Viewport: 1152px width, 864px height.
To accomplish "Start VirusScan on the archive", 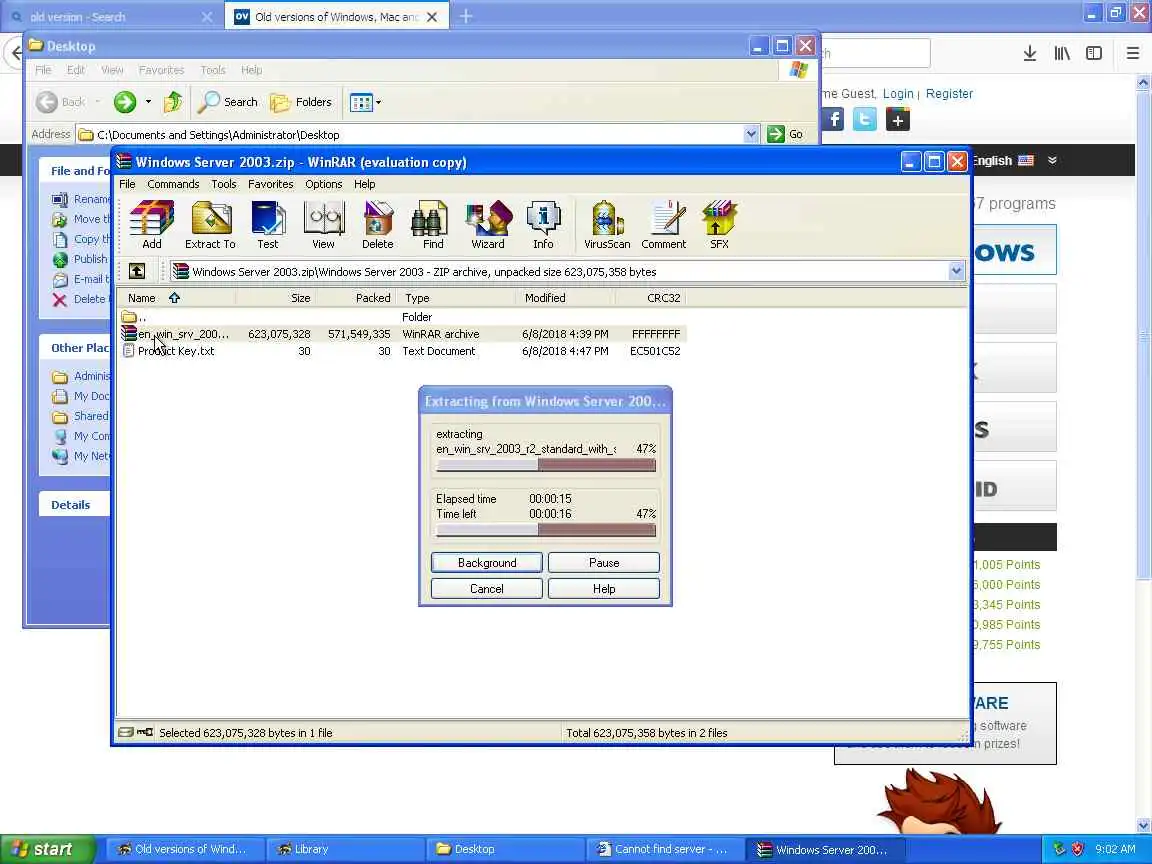I will [x=607, y=225].
